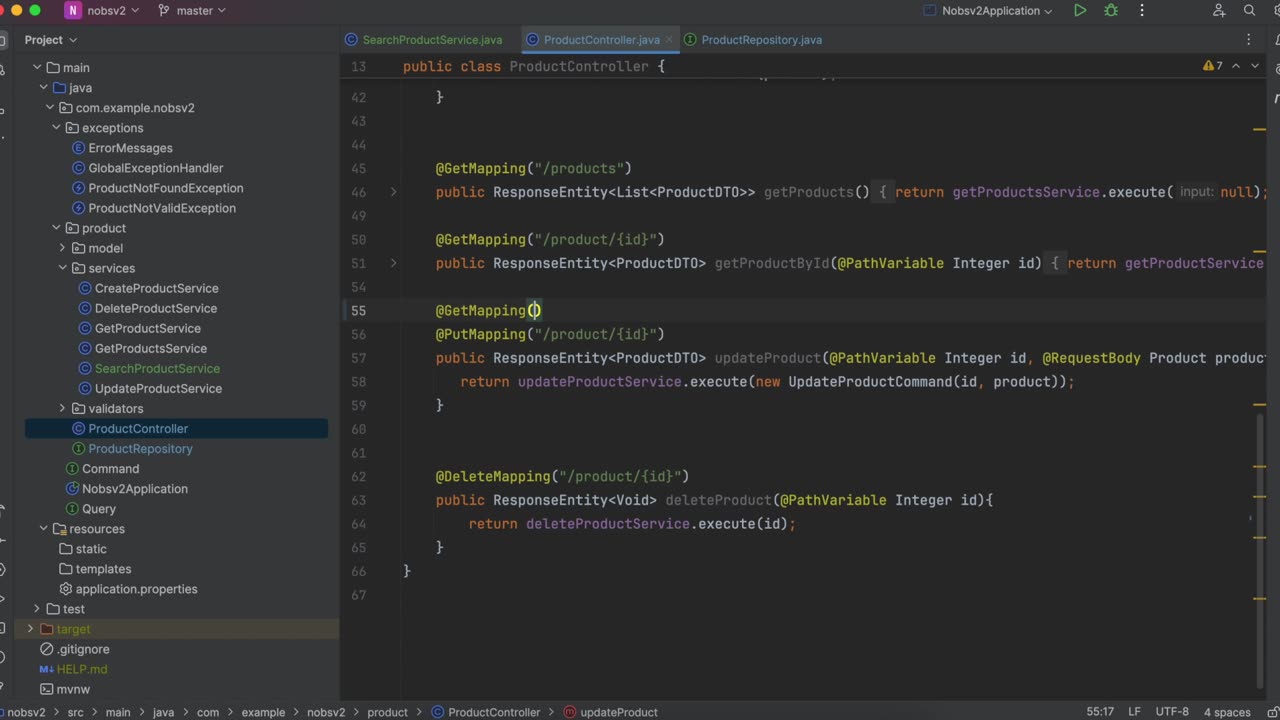The image size is (1280, 720).
Task: Expand folded getProducts method at line 46
Action: [x=393, y=192]
